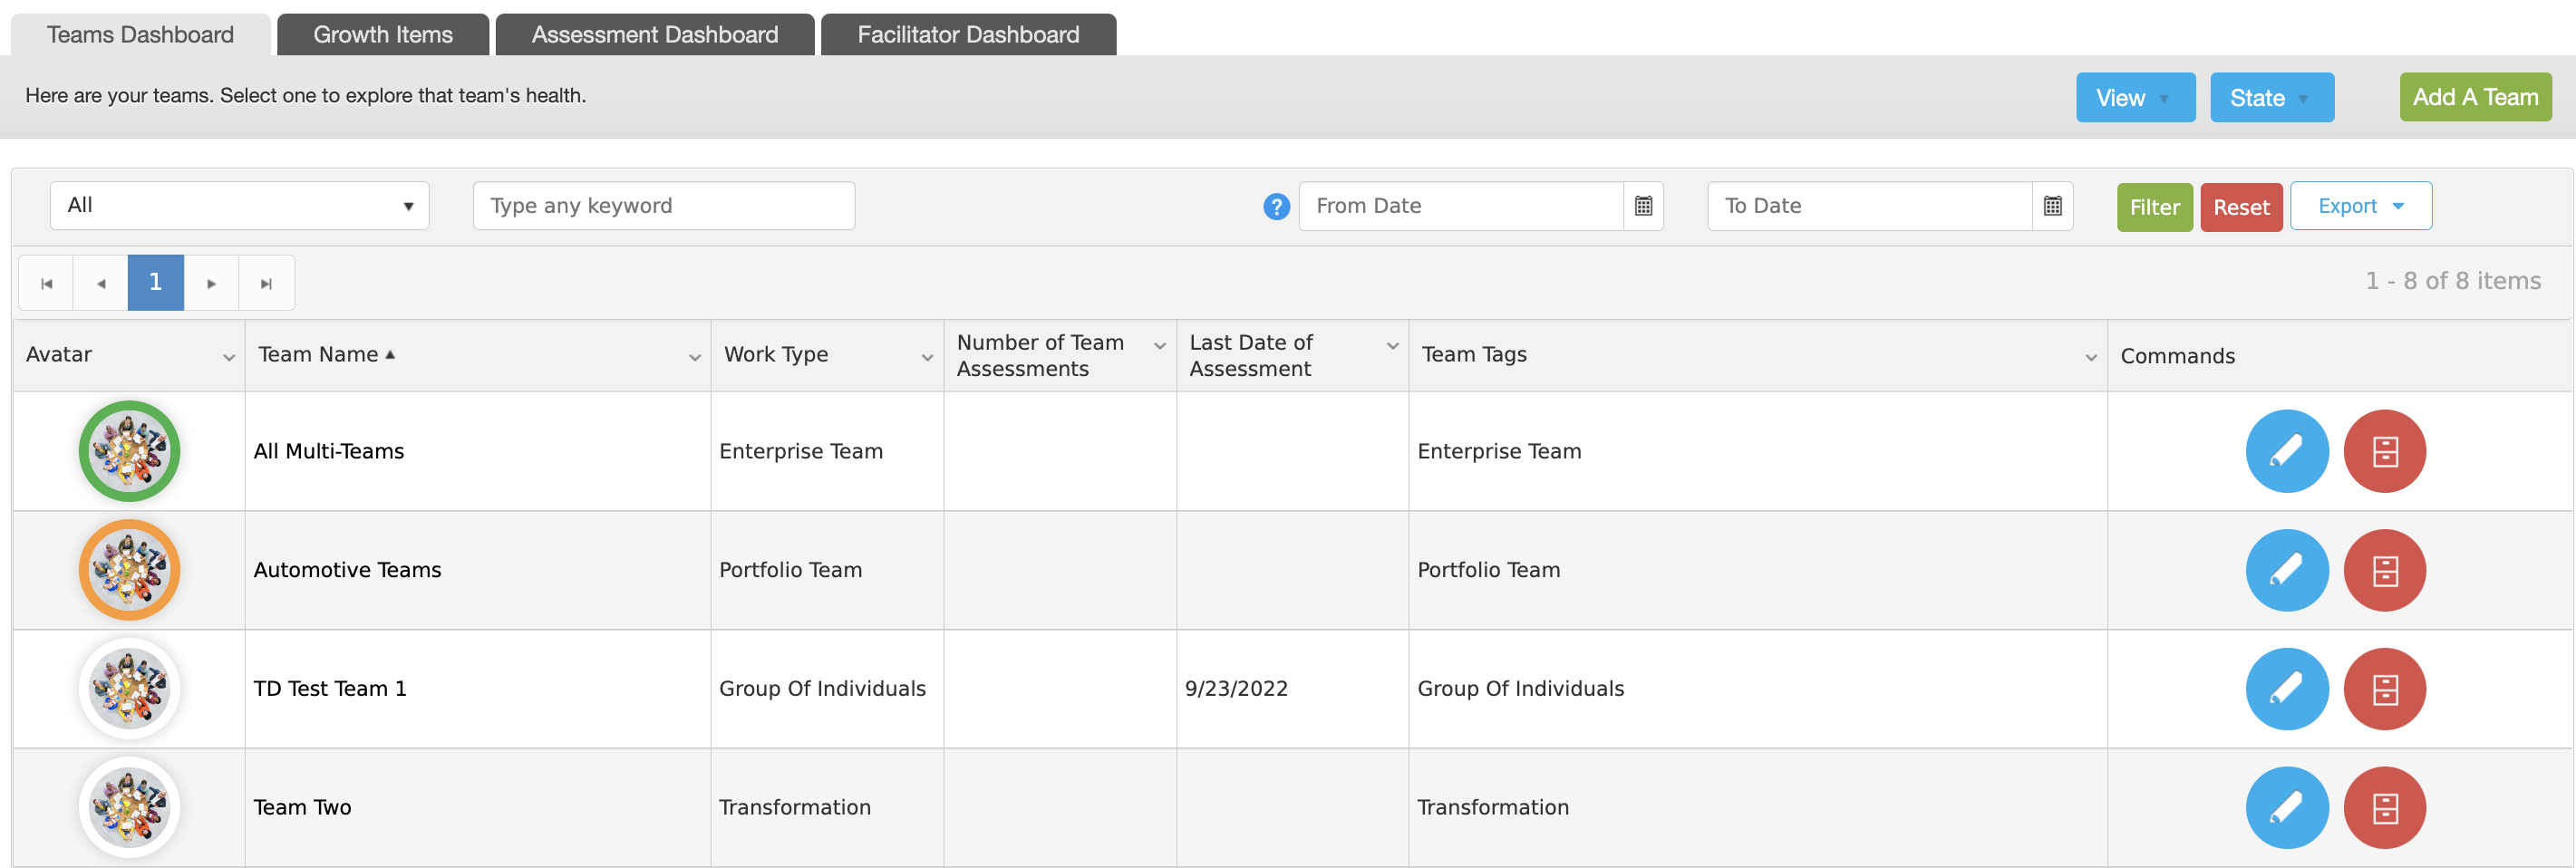Click the blue question mark help icon

[1276, 207]
